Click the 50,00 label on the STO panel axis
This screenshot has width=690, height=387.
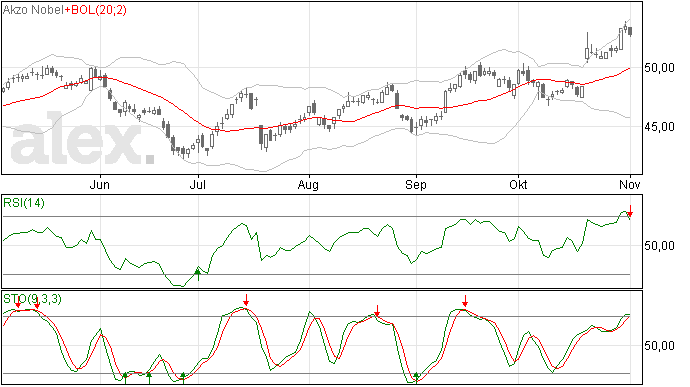(659, 346)
